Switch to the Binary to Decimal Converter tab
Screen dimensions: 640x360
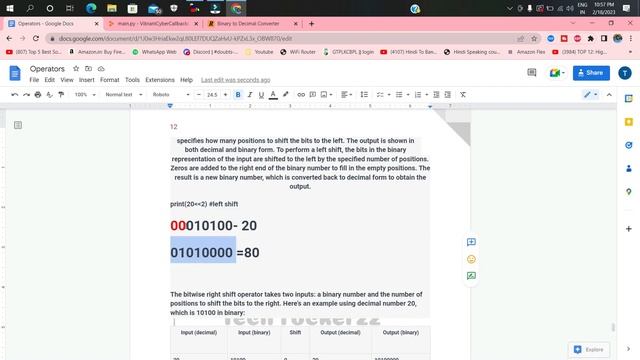point(248,24)
